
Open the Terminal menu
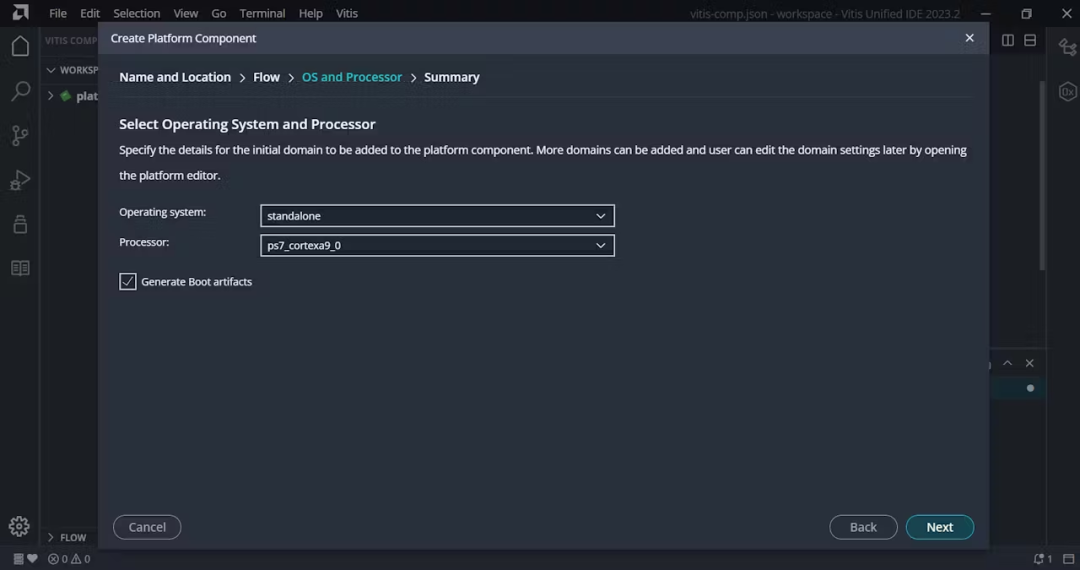pyautogui.click(x=262, y=13)
